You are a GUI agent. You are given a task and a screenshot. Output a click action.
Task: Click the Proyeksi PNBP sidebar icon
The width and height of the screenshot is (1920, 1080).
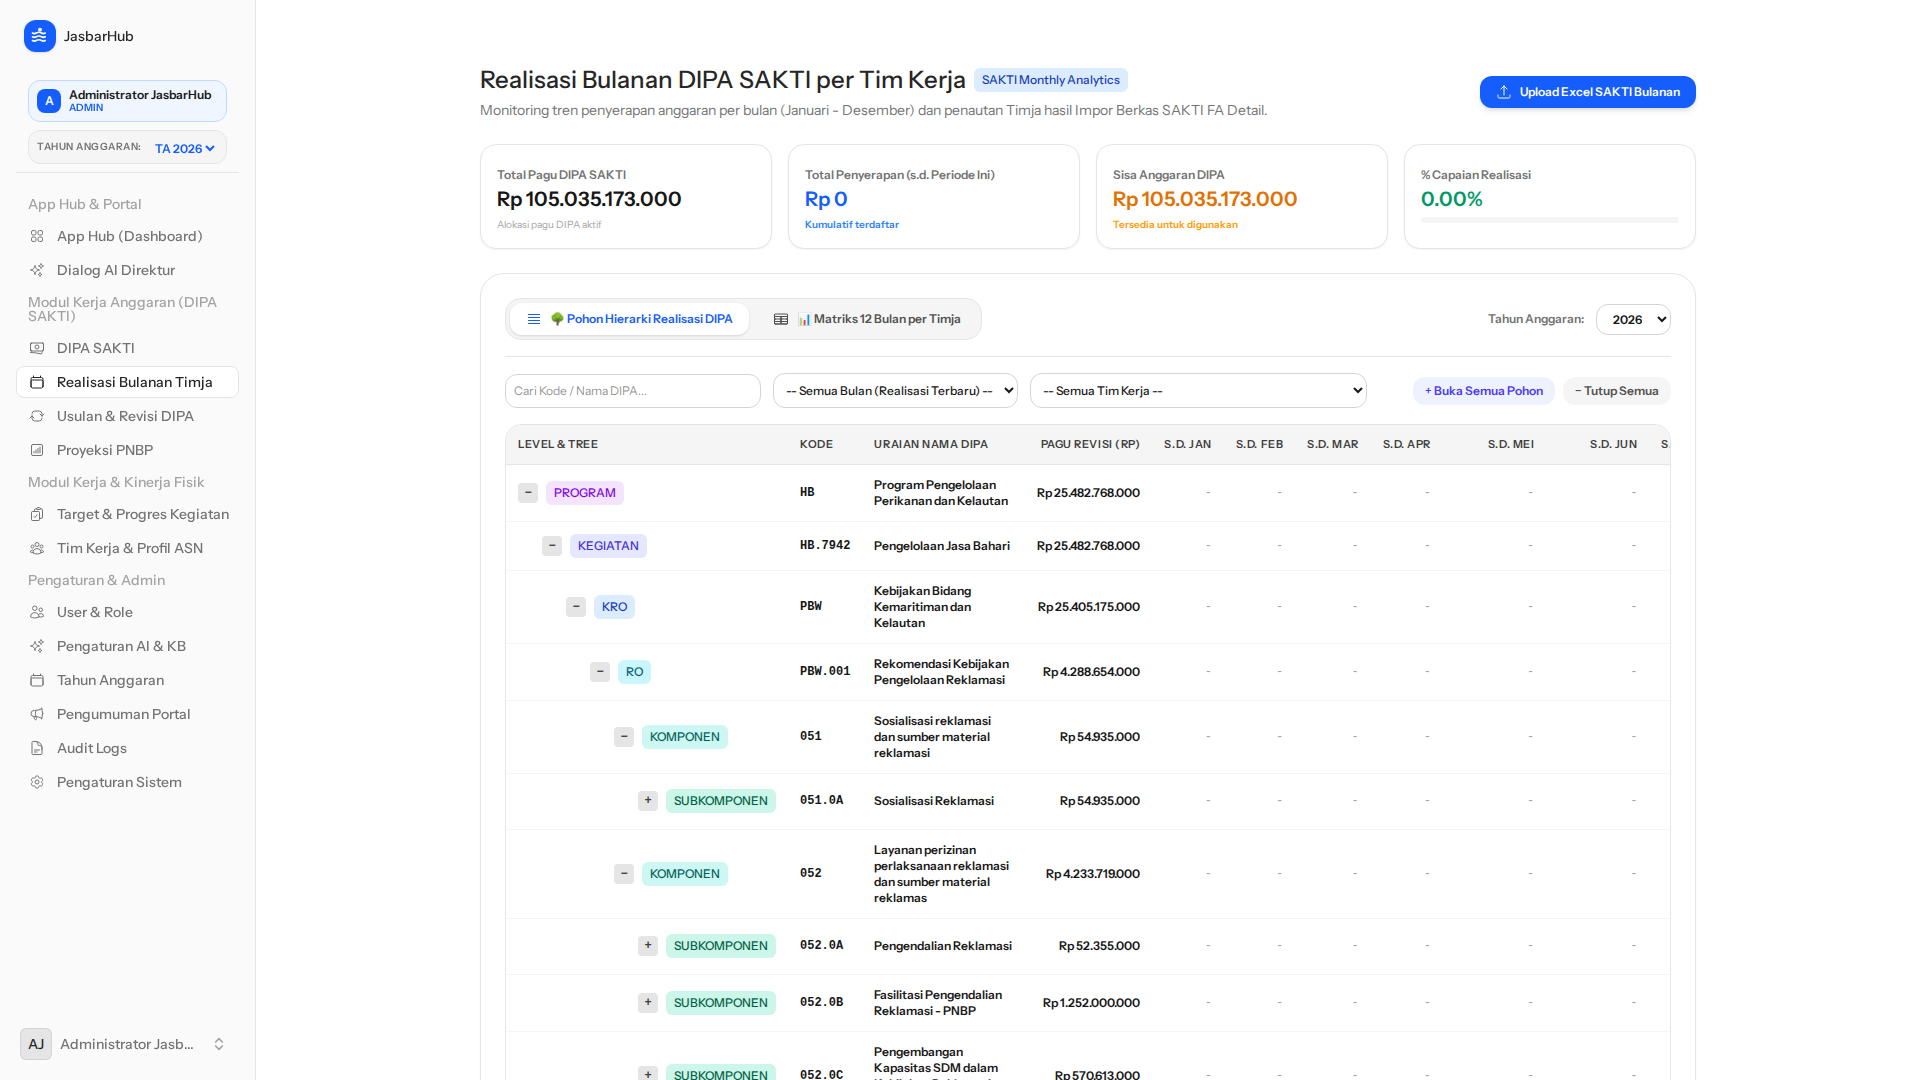(x=37, y=450)
